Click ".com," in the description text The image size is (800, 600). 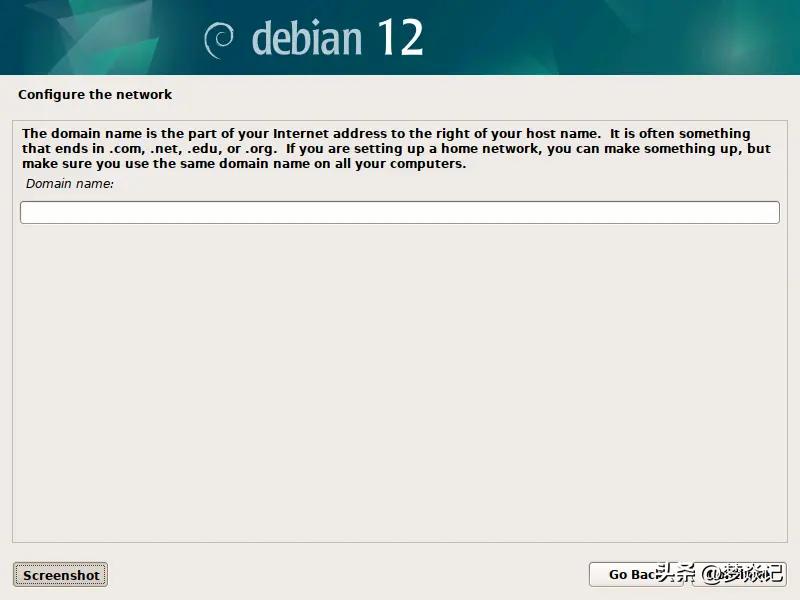pos(127,149)
